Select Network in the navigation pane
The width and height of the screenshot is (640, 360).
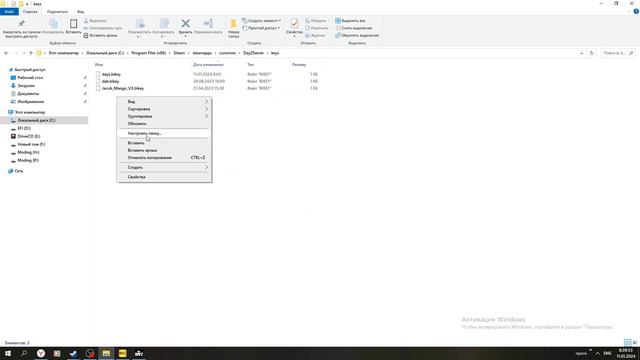pyautogui.click(x=19, y=171)
